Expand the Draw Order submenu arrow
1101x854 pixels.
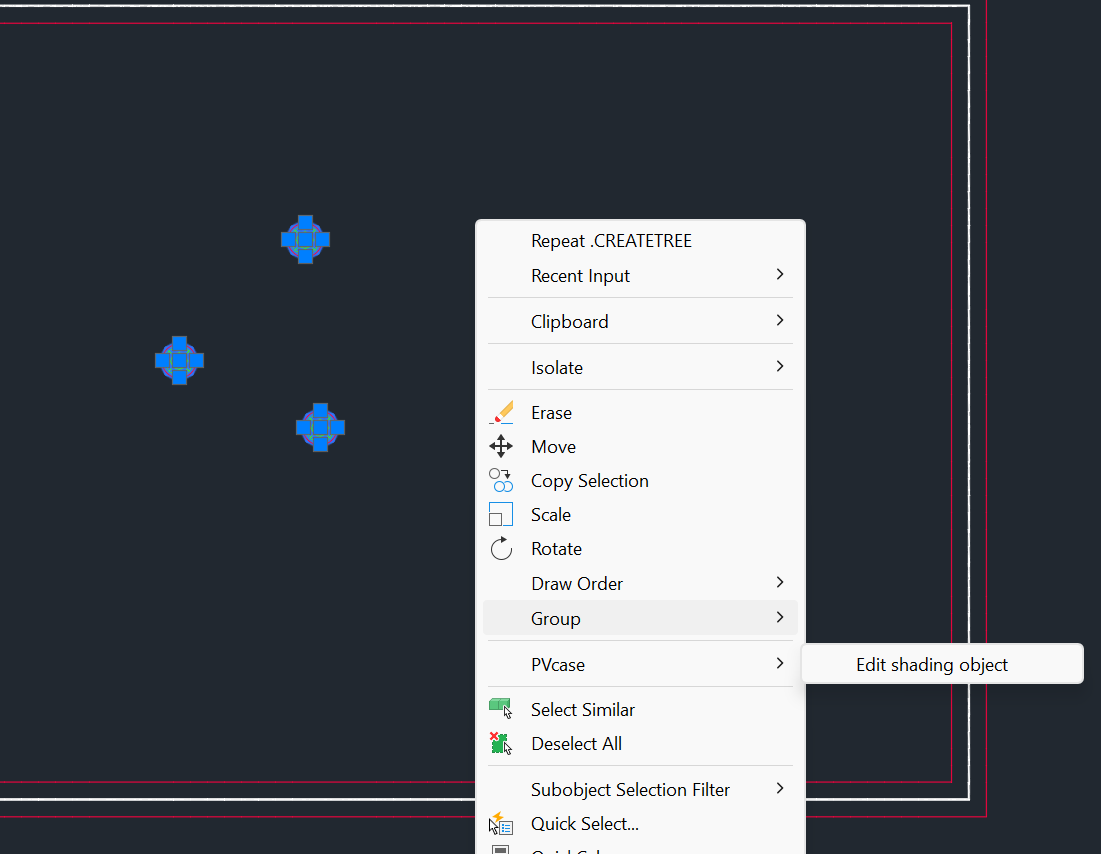pos(780,583)
